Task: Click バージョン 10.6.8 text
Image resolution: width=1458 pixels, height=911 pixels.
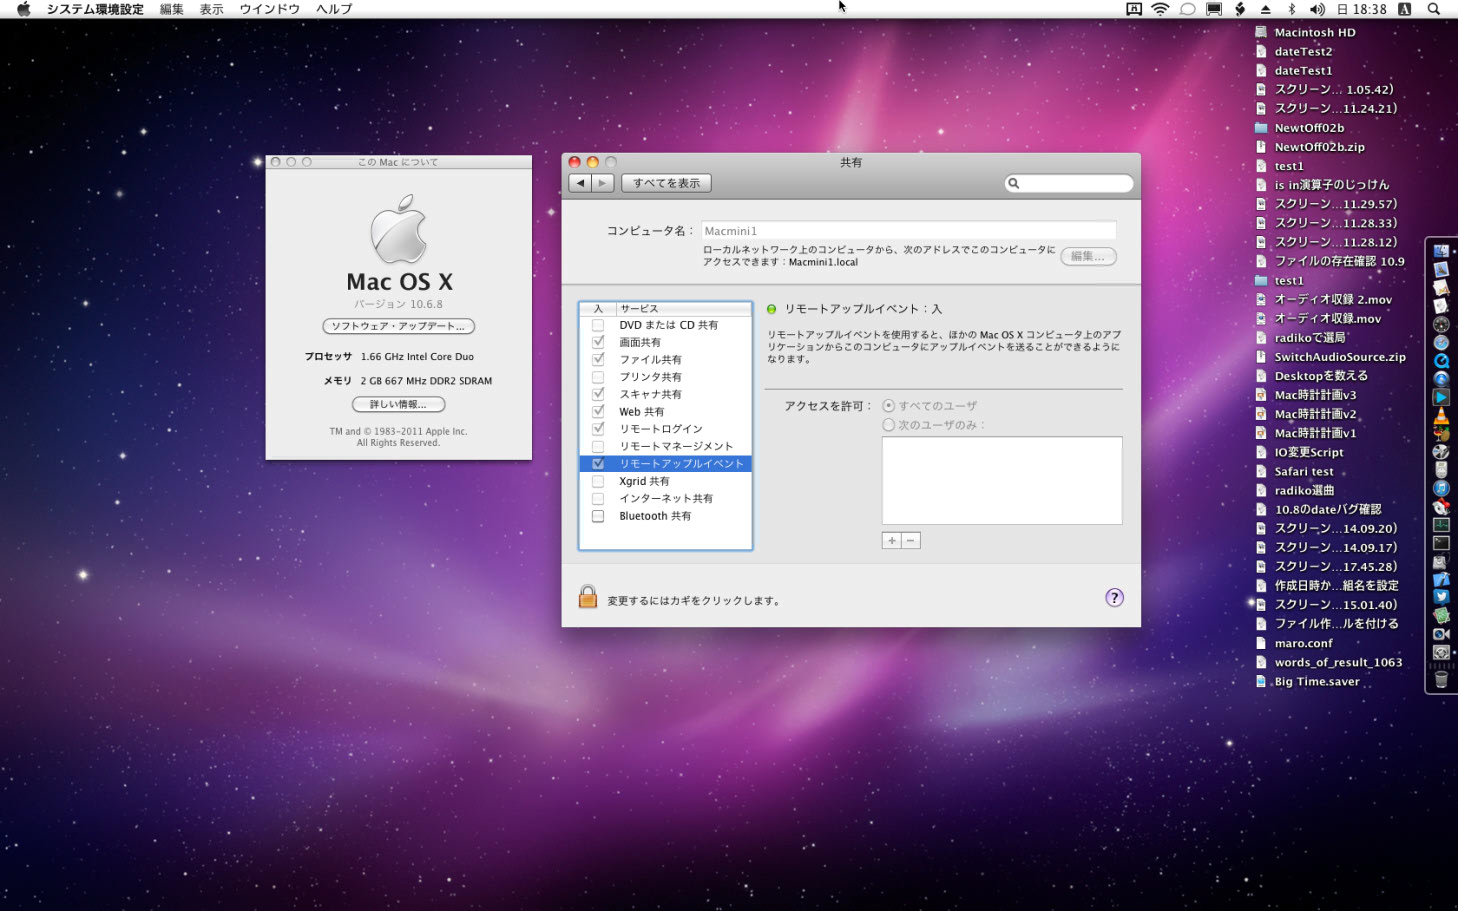Action: [398, 304]
